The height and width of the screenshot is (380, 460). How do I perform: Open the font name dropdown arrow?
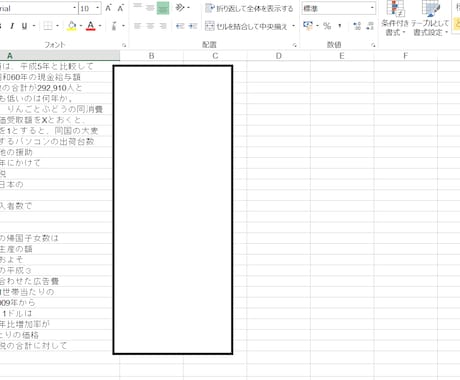point(74,8)
